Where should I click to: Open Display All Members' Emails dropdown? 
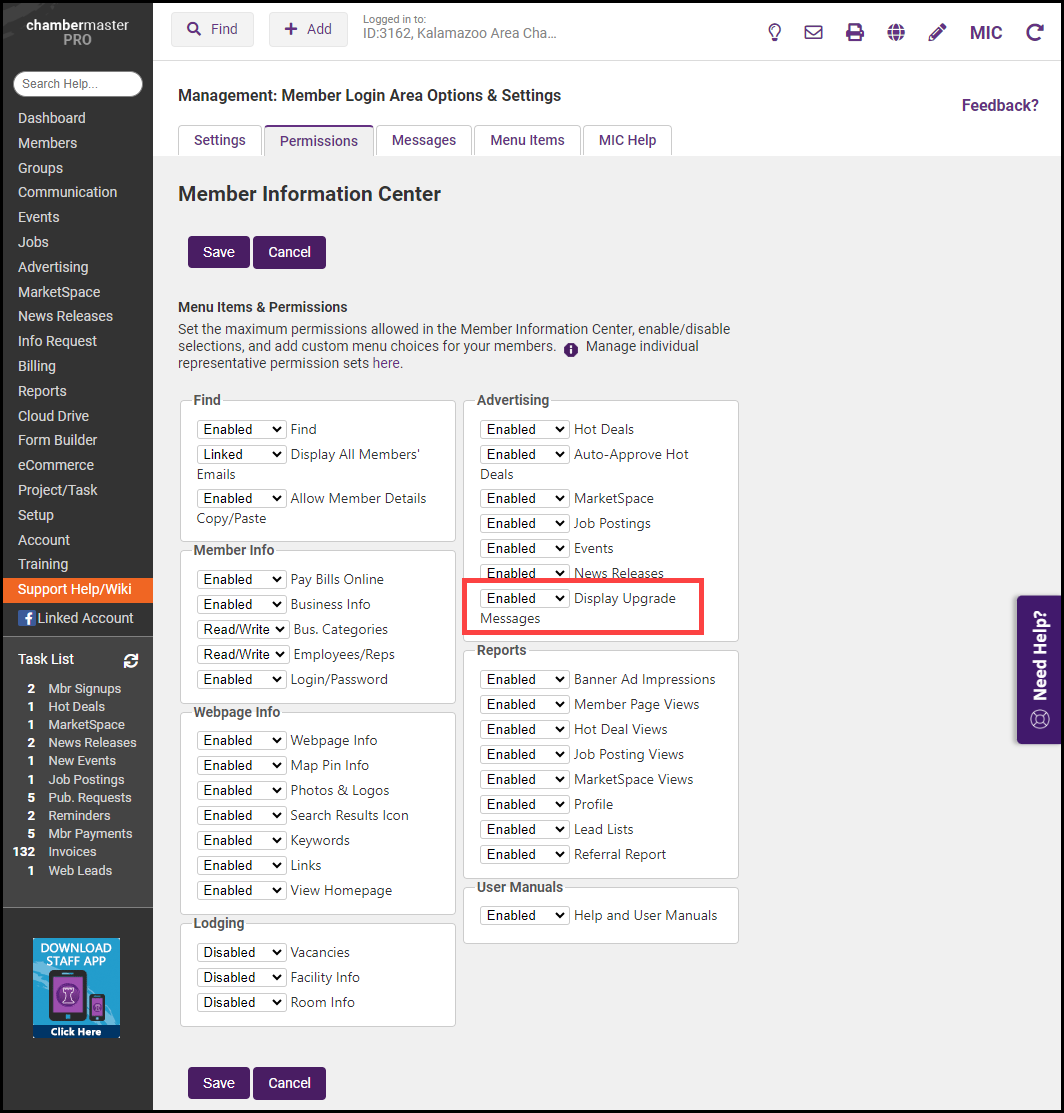click(241, 454)
